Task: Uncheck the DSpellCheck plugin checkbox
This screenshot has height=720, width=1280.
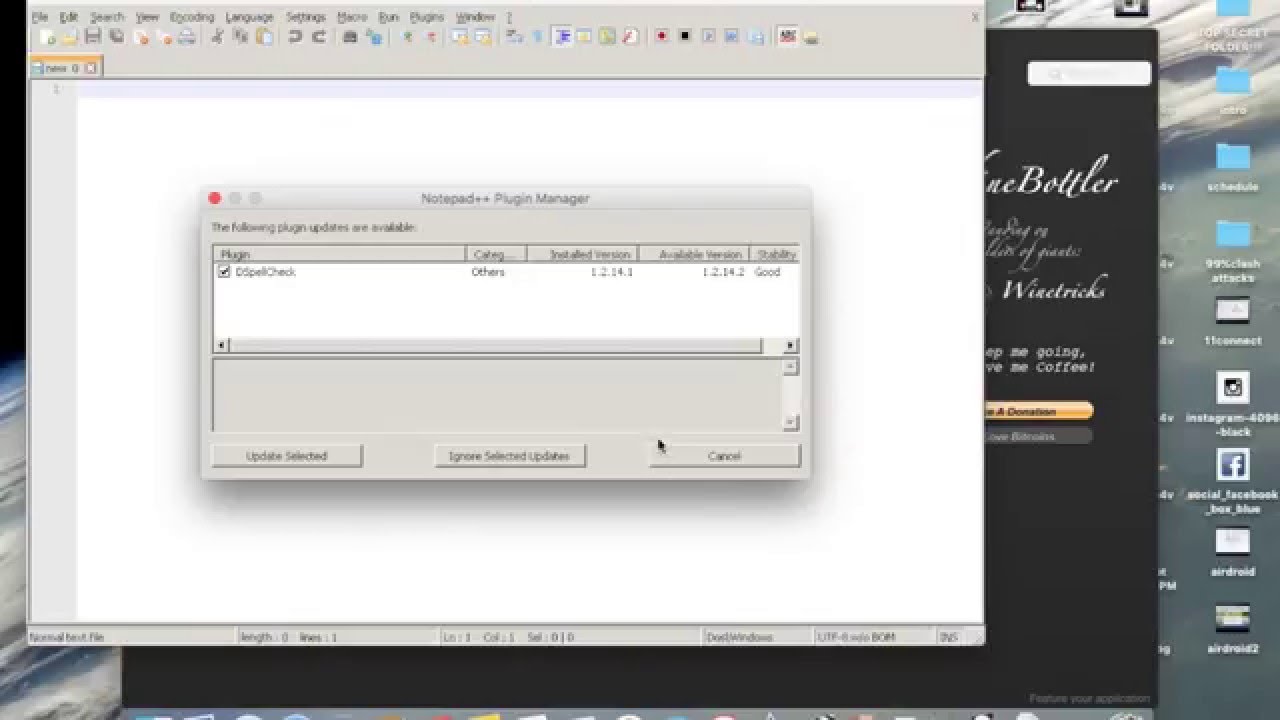Action: click(224, 271)
